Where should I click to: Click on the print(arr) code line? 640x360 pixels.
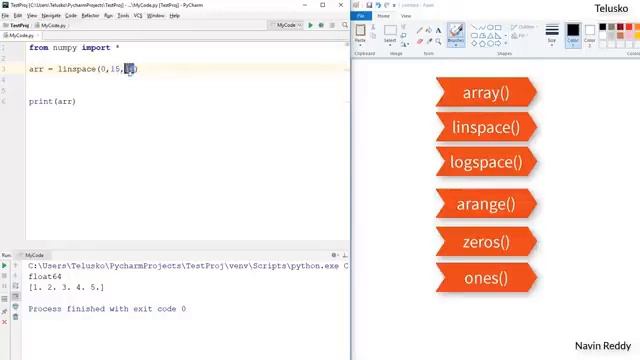[52, 101]
